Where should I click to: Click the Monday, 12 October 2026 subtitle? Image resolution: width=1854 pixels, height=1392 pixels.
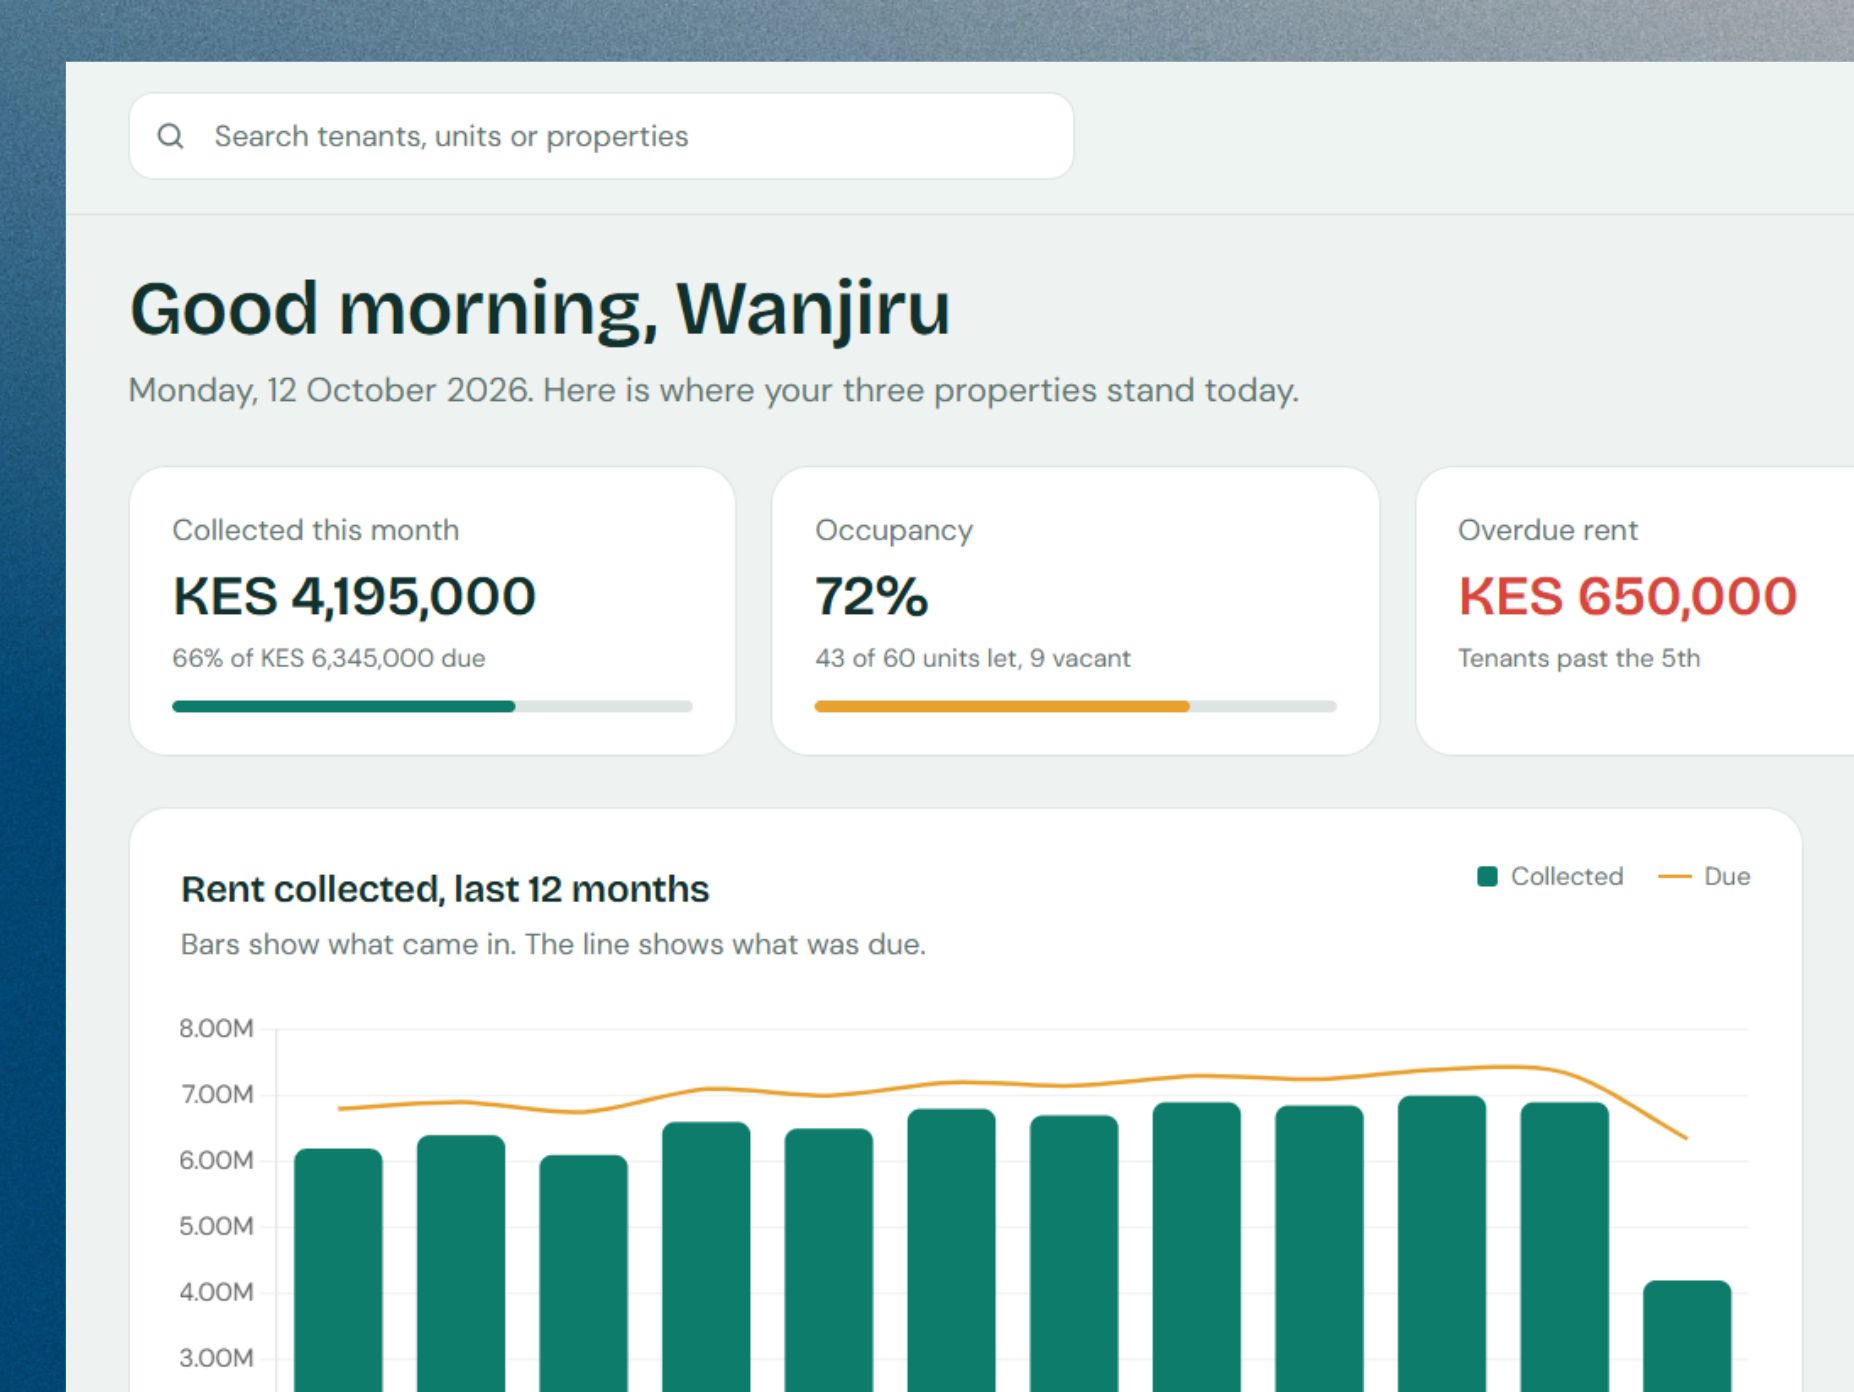(x=714, y=390)
